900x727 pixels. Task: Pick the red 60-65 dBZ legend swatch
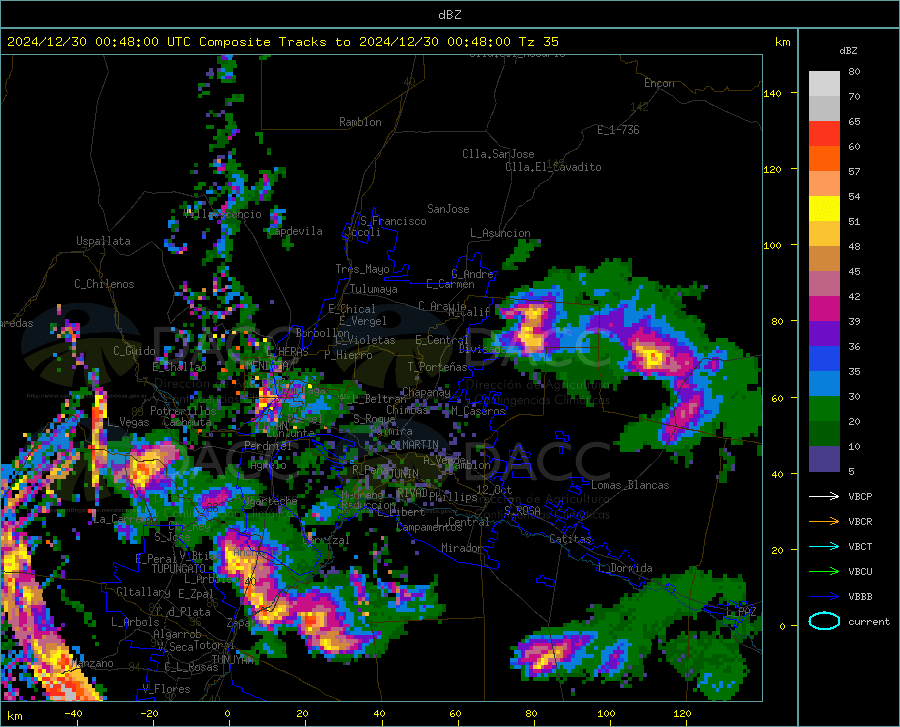824,134
